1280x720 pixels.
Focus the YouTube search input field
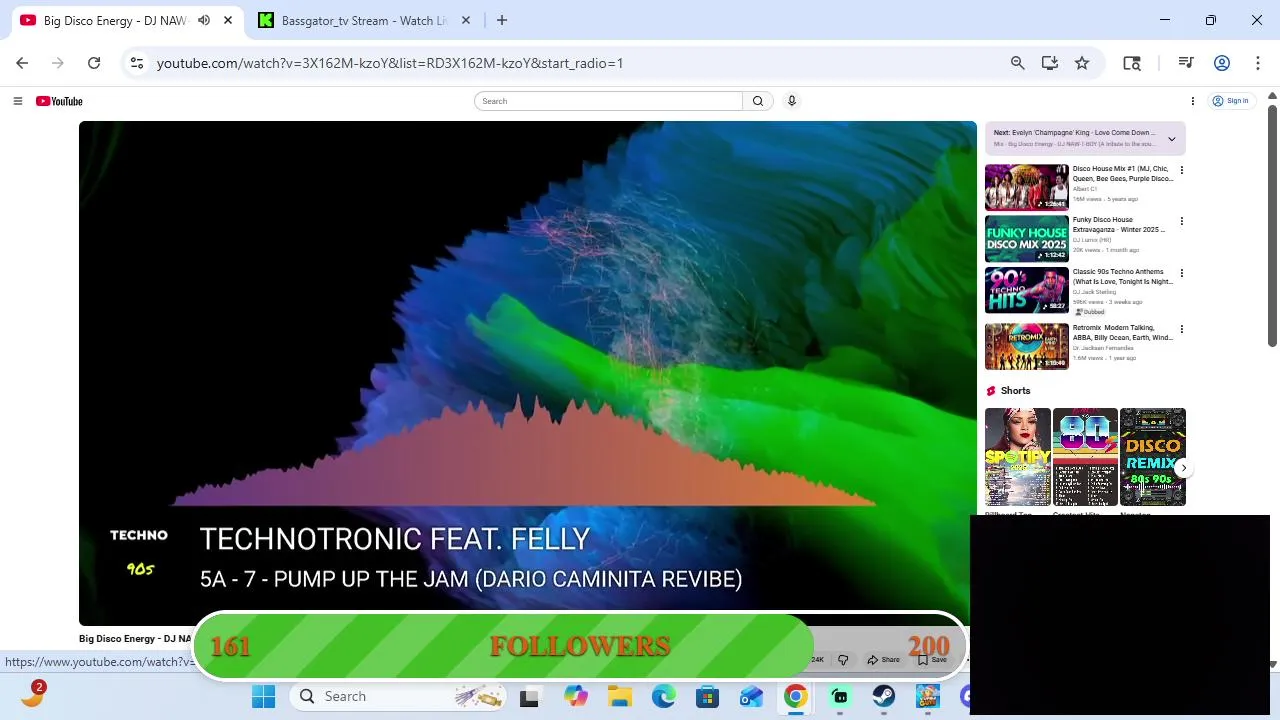[x=609, y=101]
